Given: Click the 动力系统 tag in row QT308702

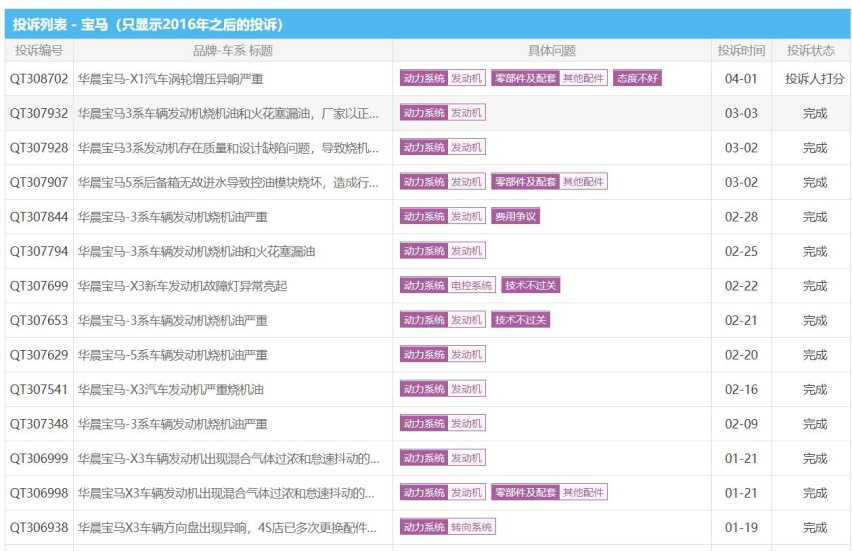Looking at the screenshot, I should (424, 78).
